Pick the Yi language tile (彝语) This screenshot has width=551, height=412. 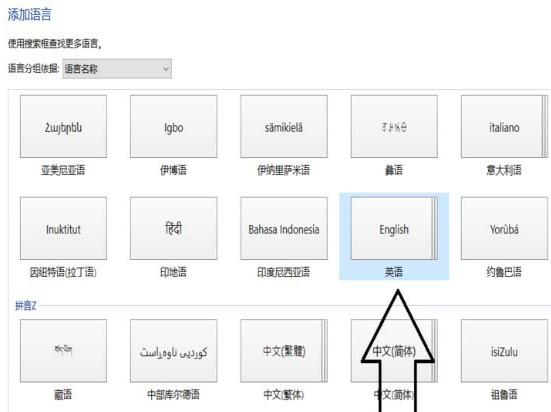(394, 127)
